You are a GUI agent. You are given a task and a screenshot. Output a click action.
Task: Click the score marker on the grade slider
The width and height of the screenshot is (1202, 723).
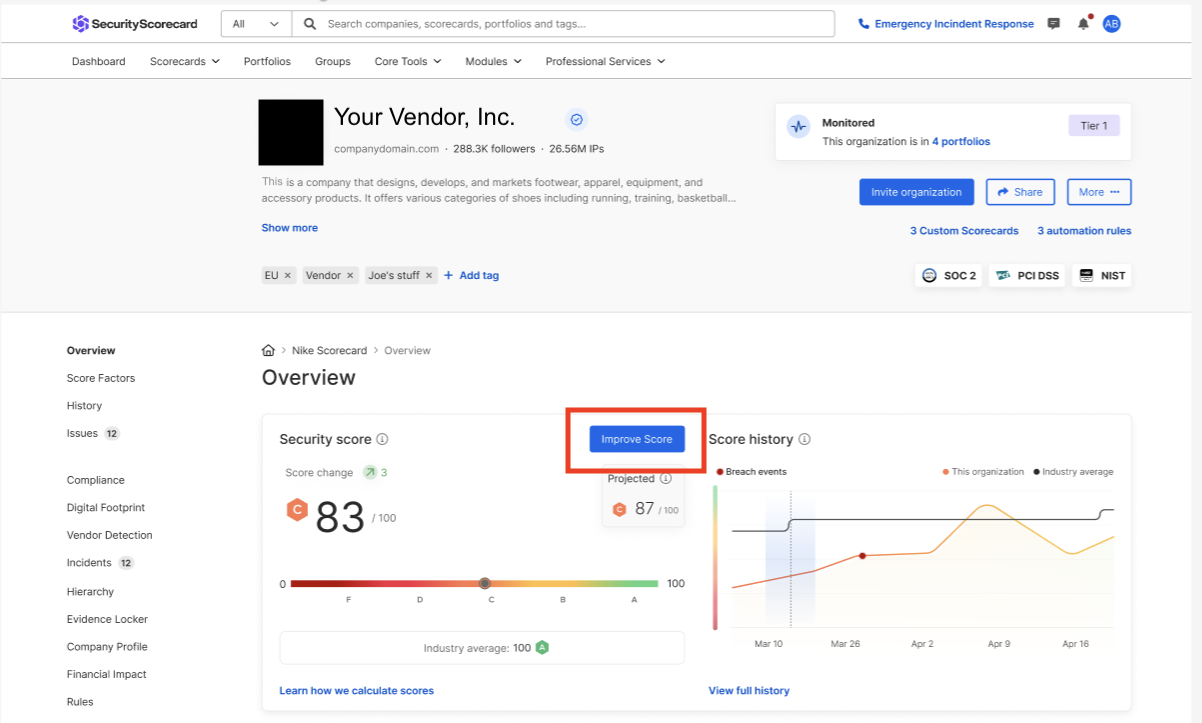pos(485,583)
